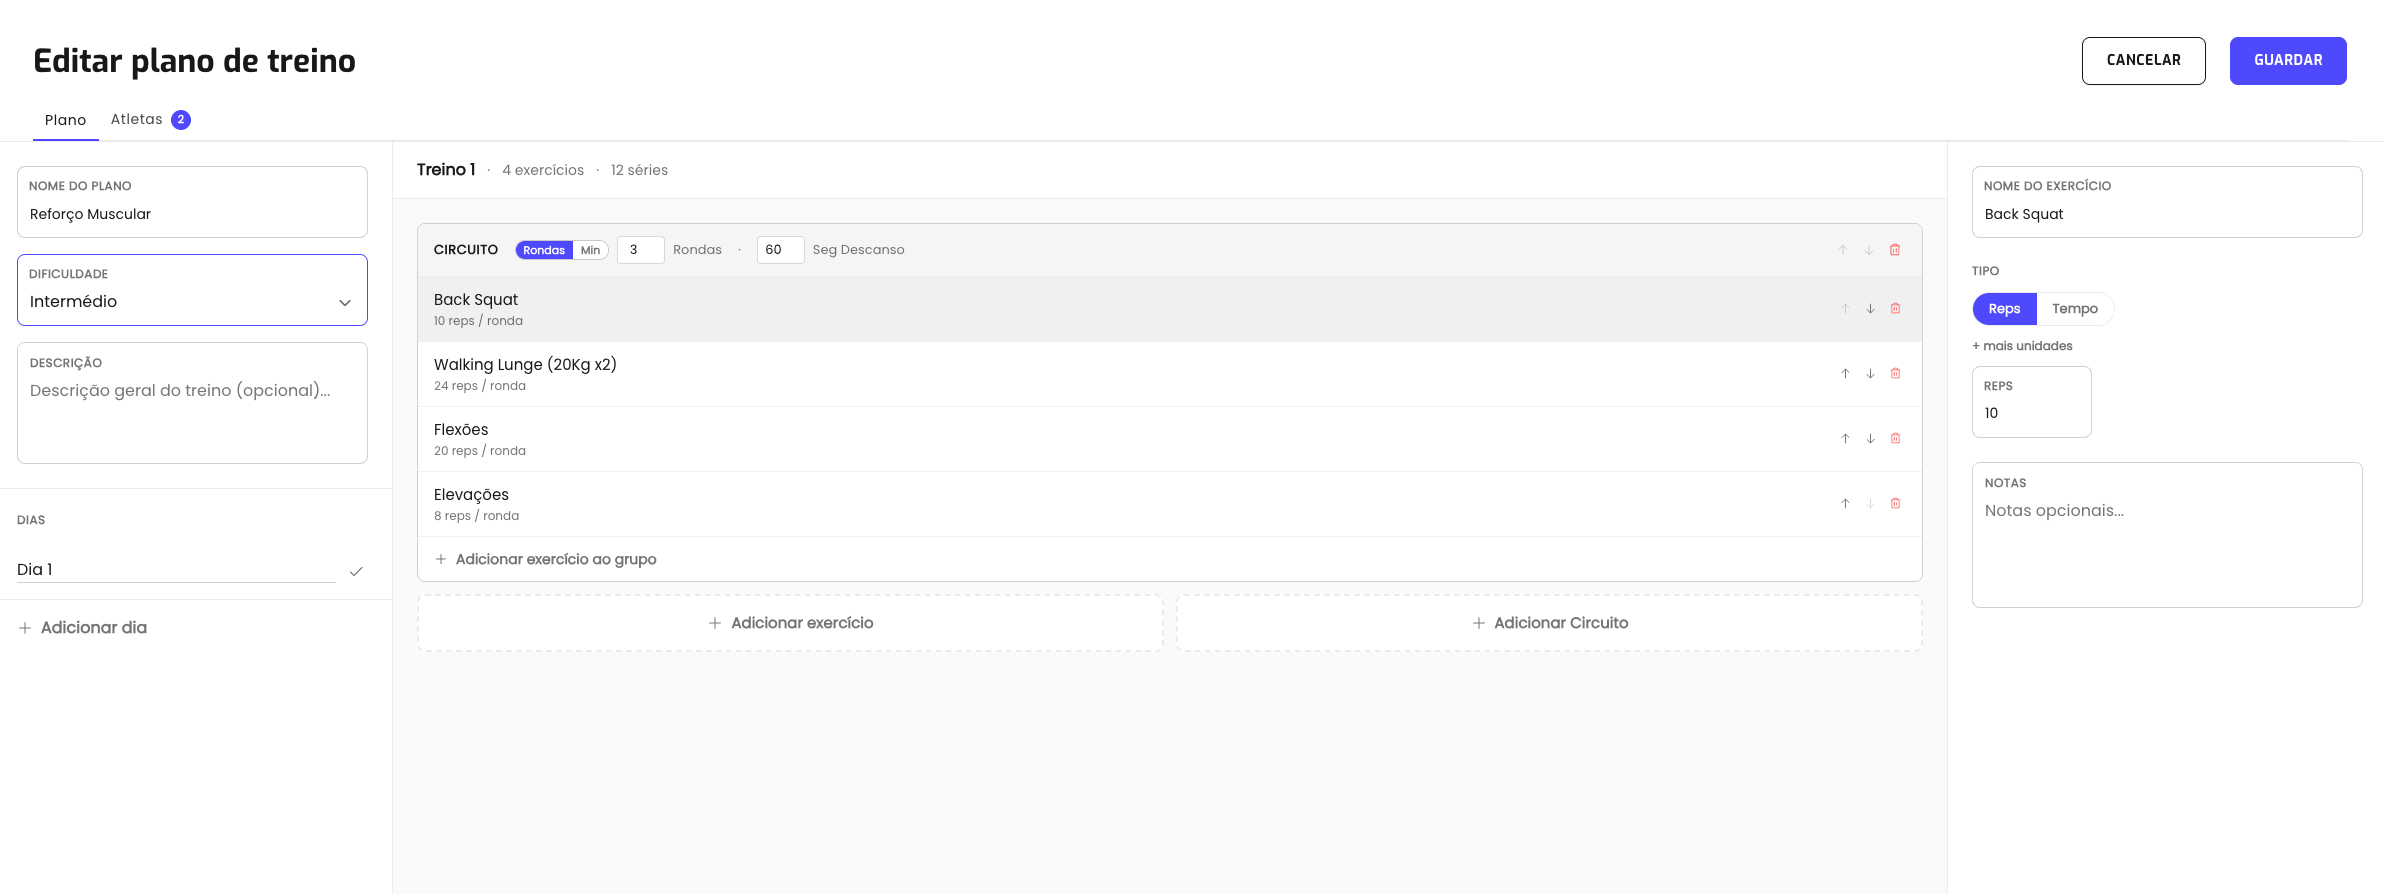Move Back Squat down one position

tap(1870, 309)
